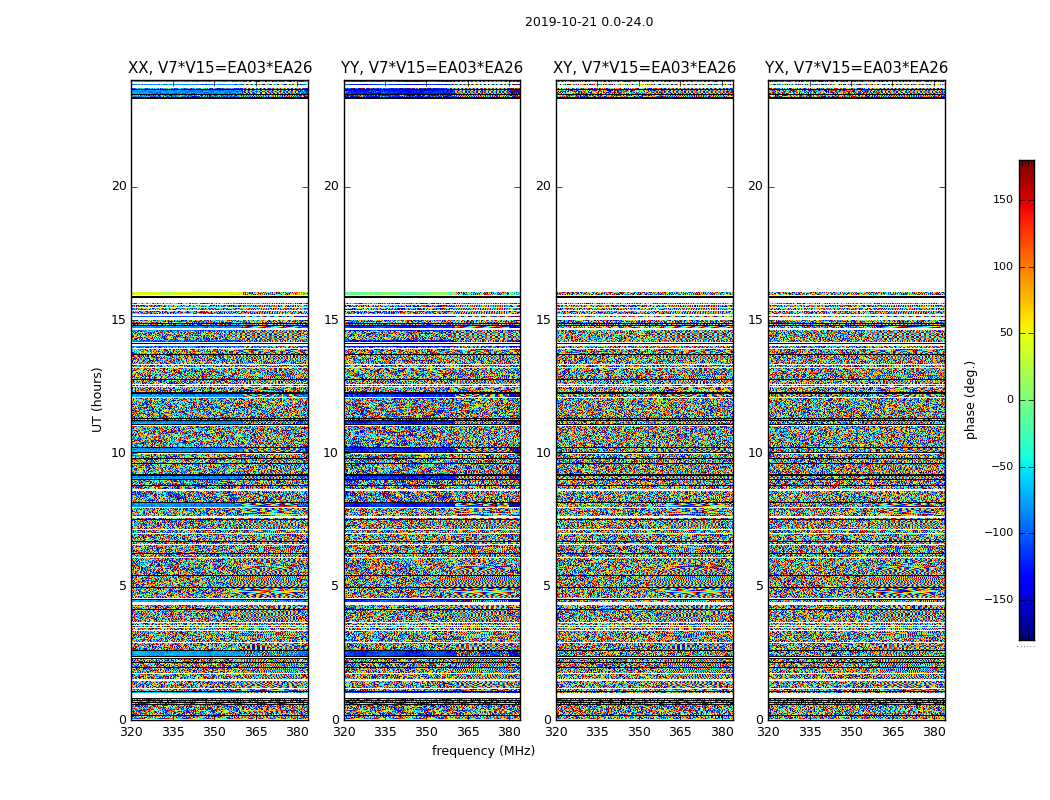Click the '365' frequency tick under YY panel
This screenshot has height=800, width=1050.
pos(468,732)
